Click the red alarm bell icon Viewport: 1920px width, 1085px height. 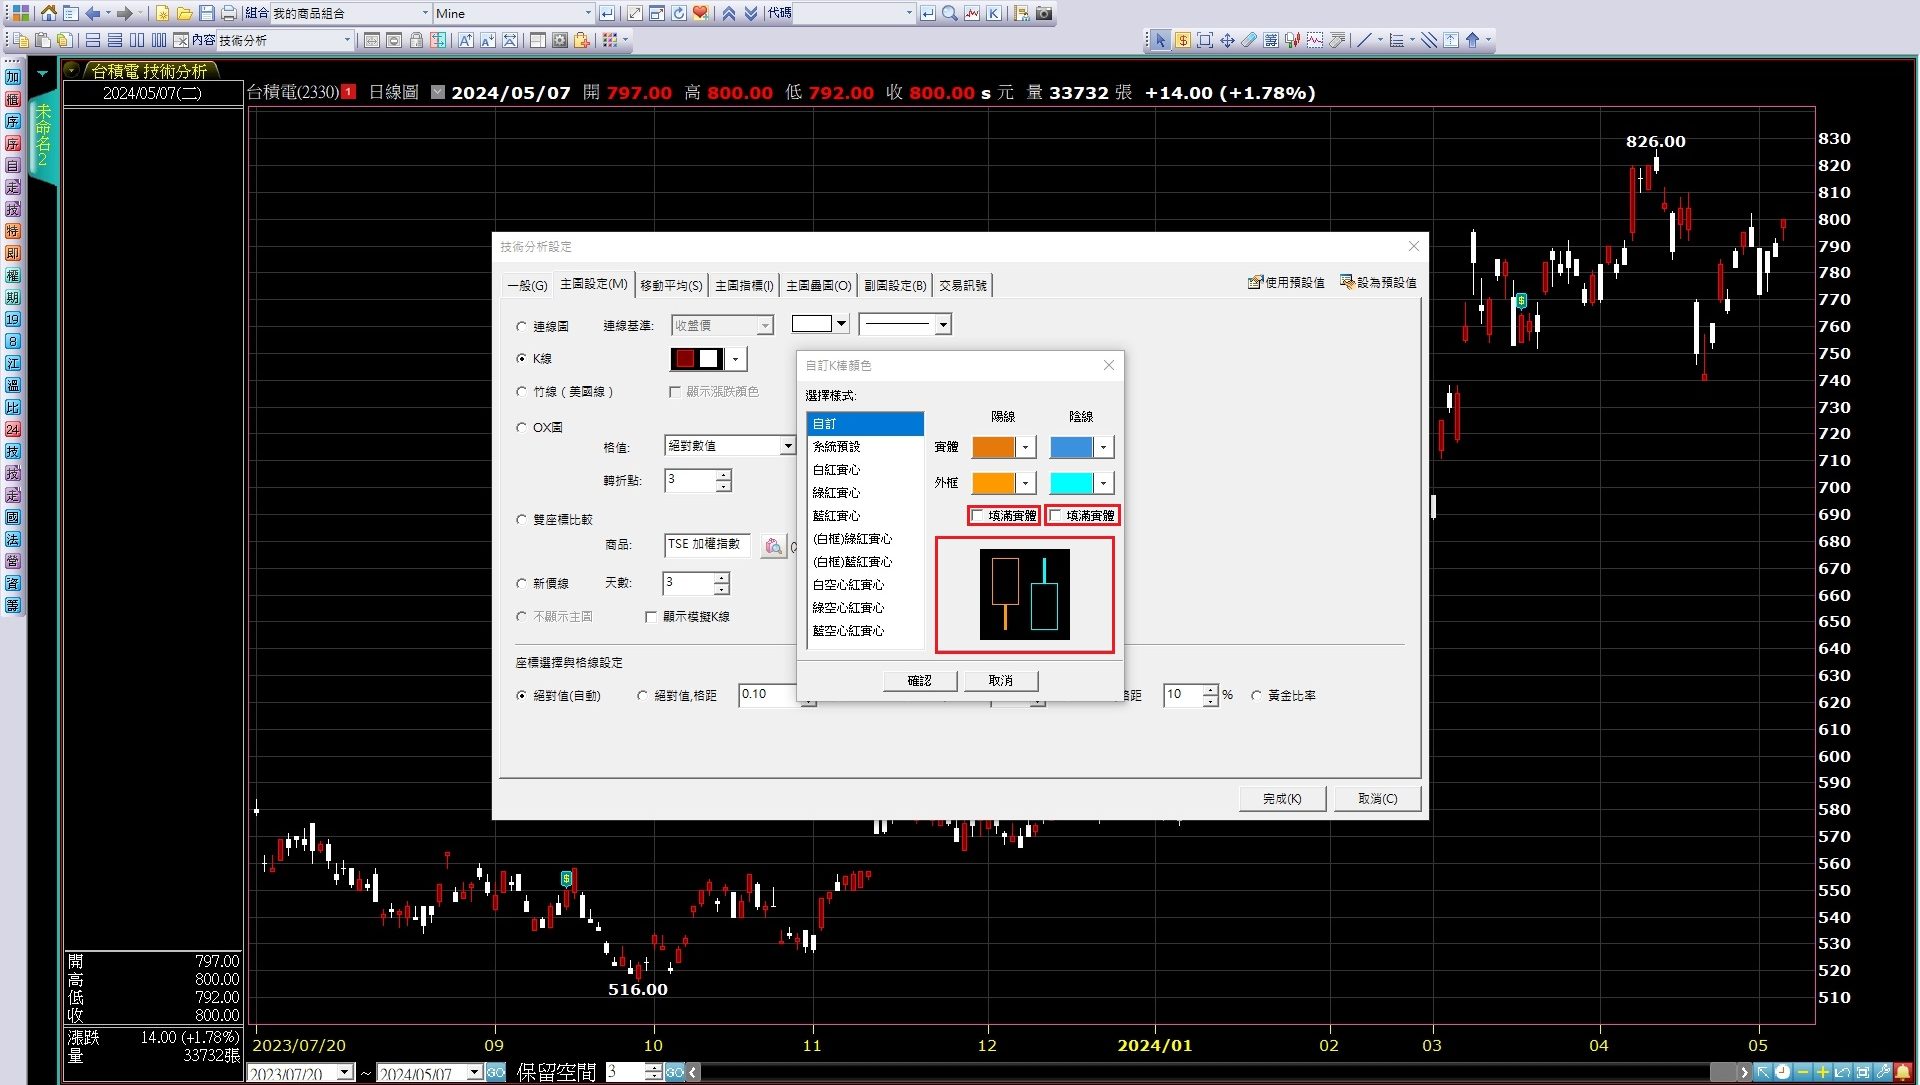point(1903,1072)
